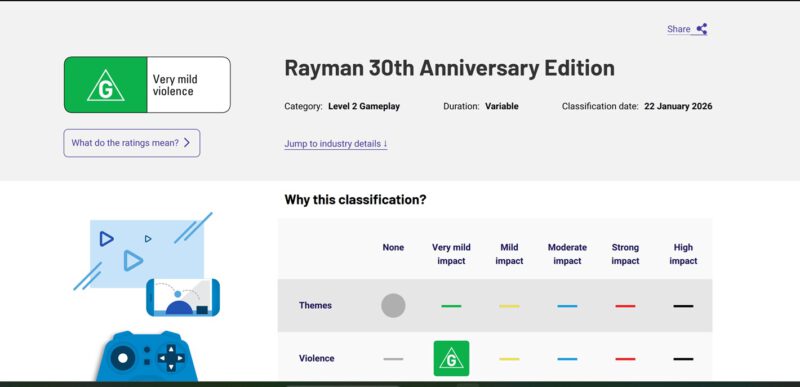Click the yellow dash in Violence row
800x387 pixels.
point(509,359)
